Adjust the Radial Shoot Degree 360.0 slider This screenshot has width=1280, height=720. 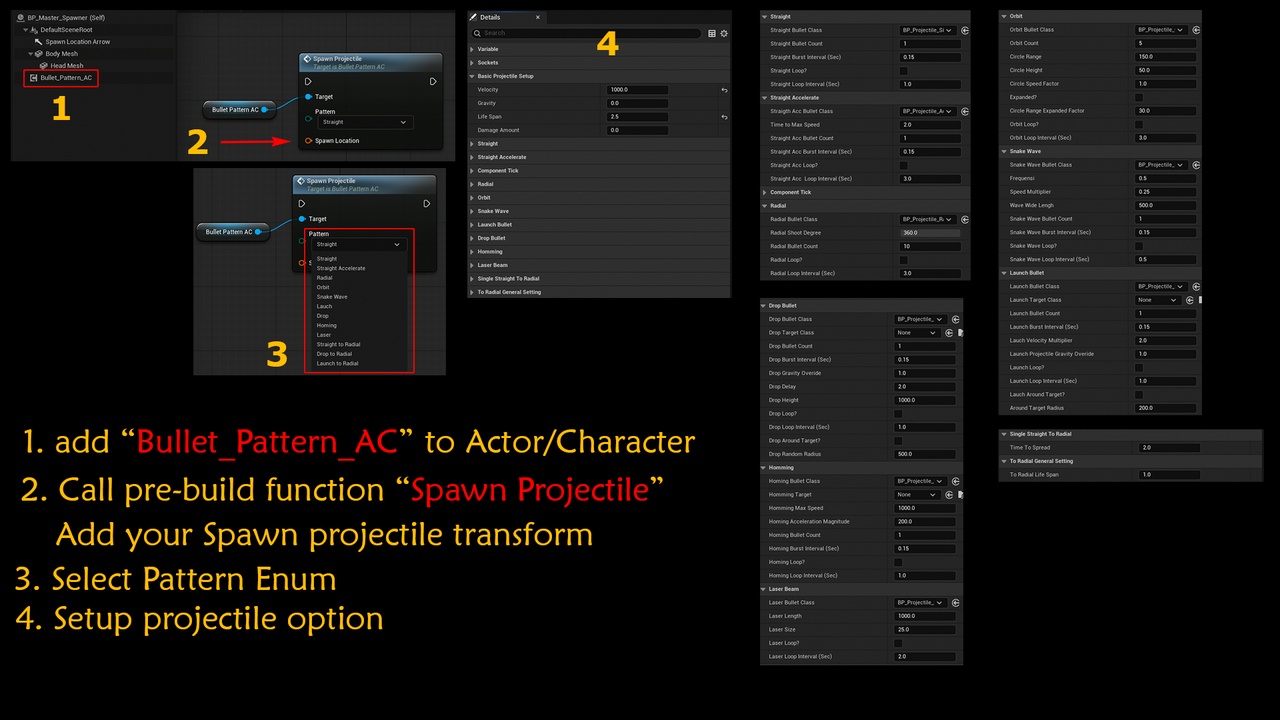929,233
